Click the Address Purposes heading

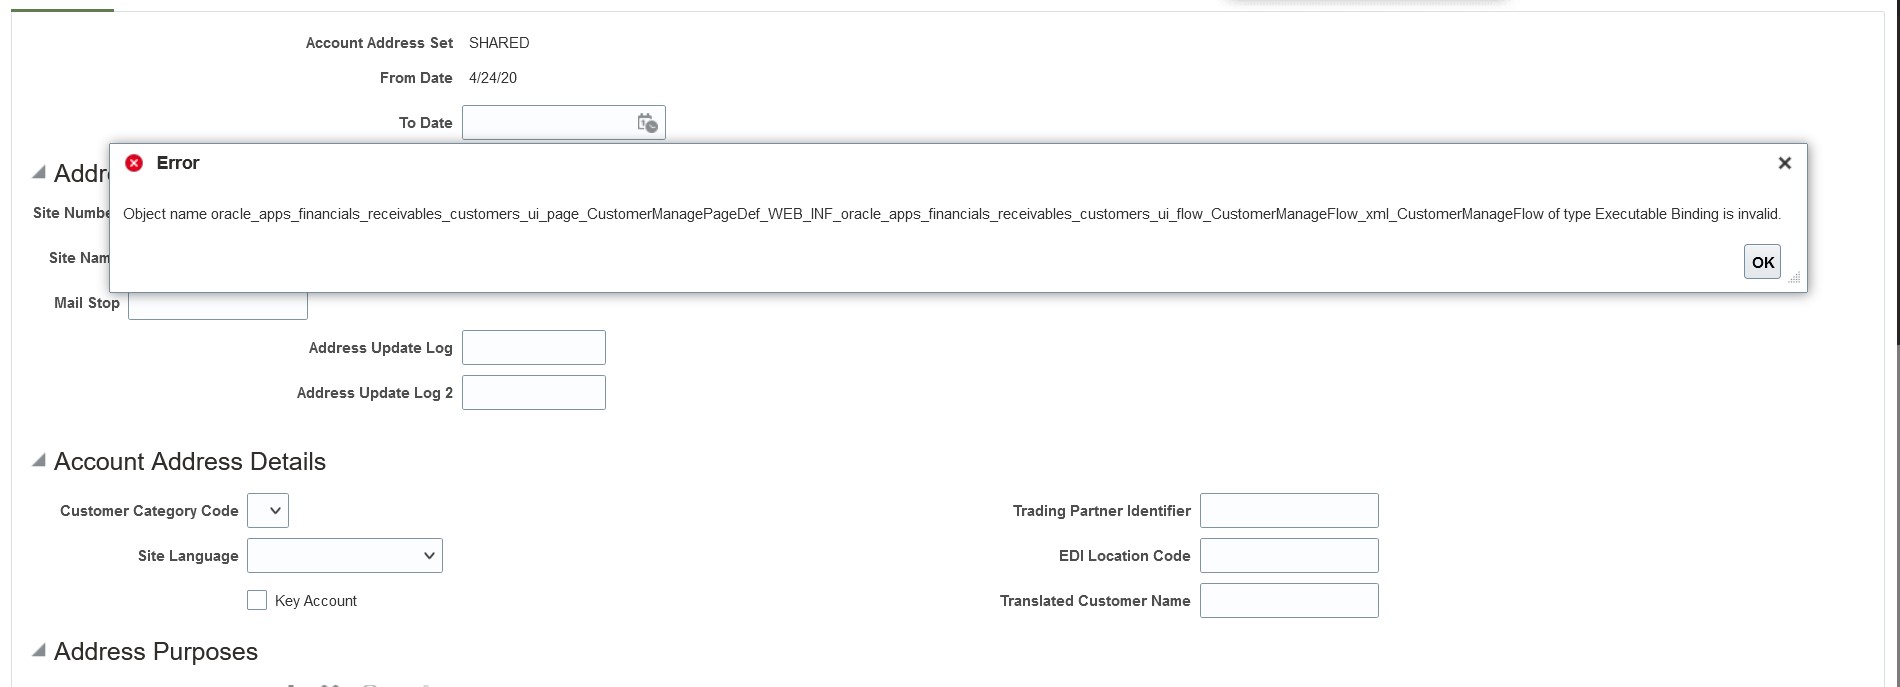click(x=156, y=651)
